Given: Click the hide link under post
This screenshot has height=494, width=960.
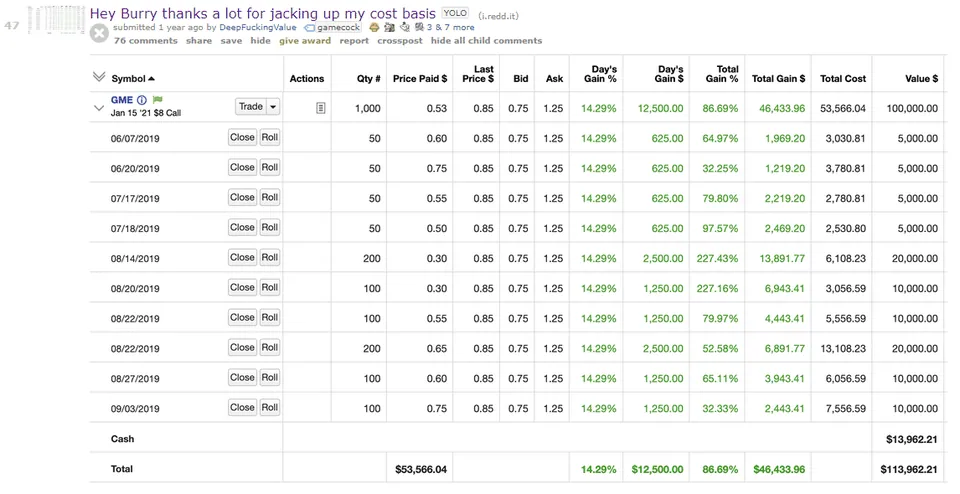Looking at the screenshot, I should pyautogui.click(x=260, y=41).
